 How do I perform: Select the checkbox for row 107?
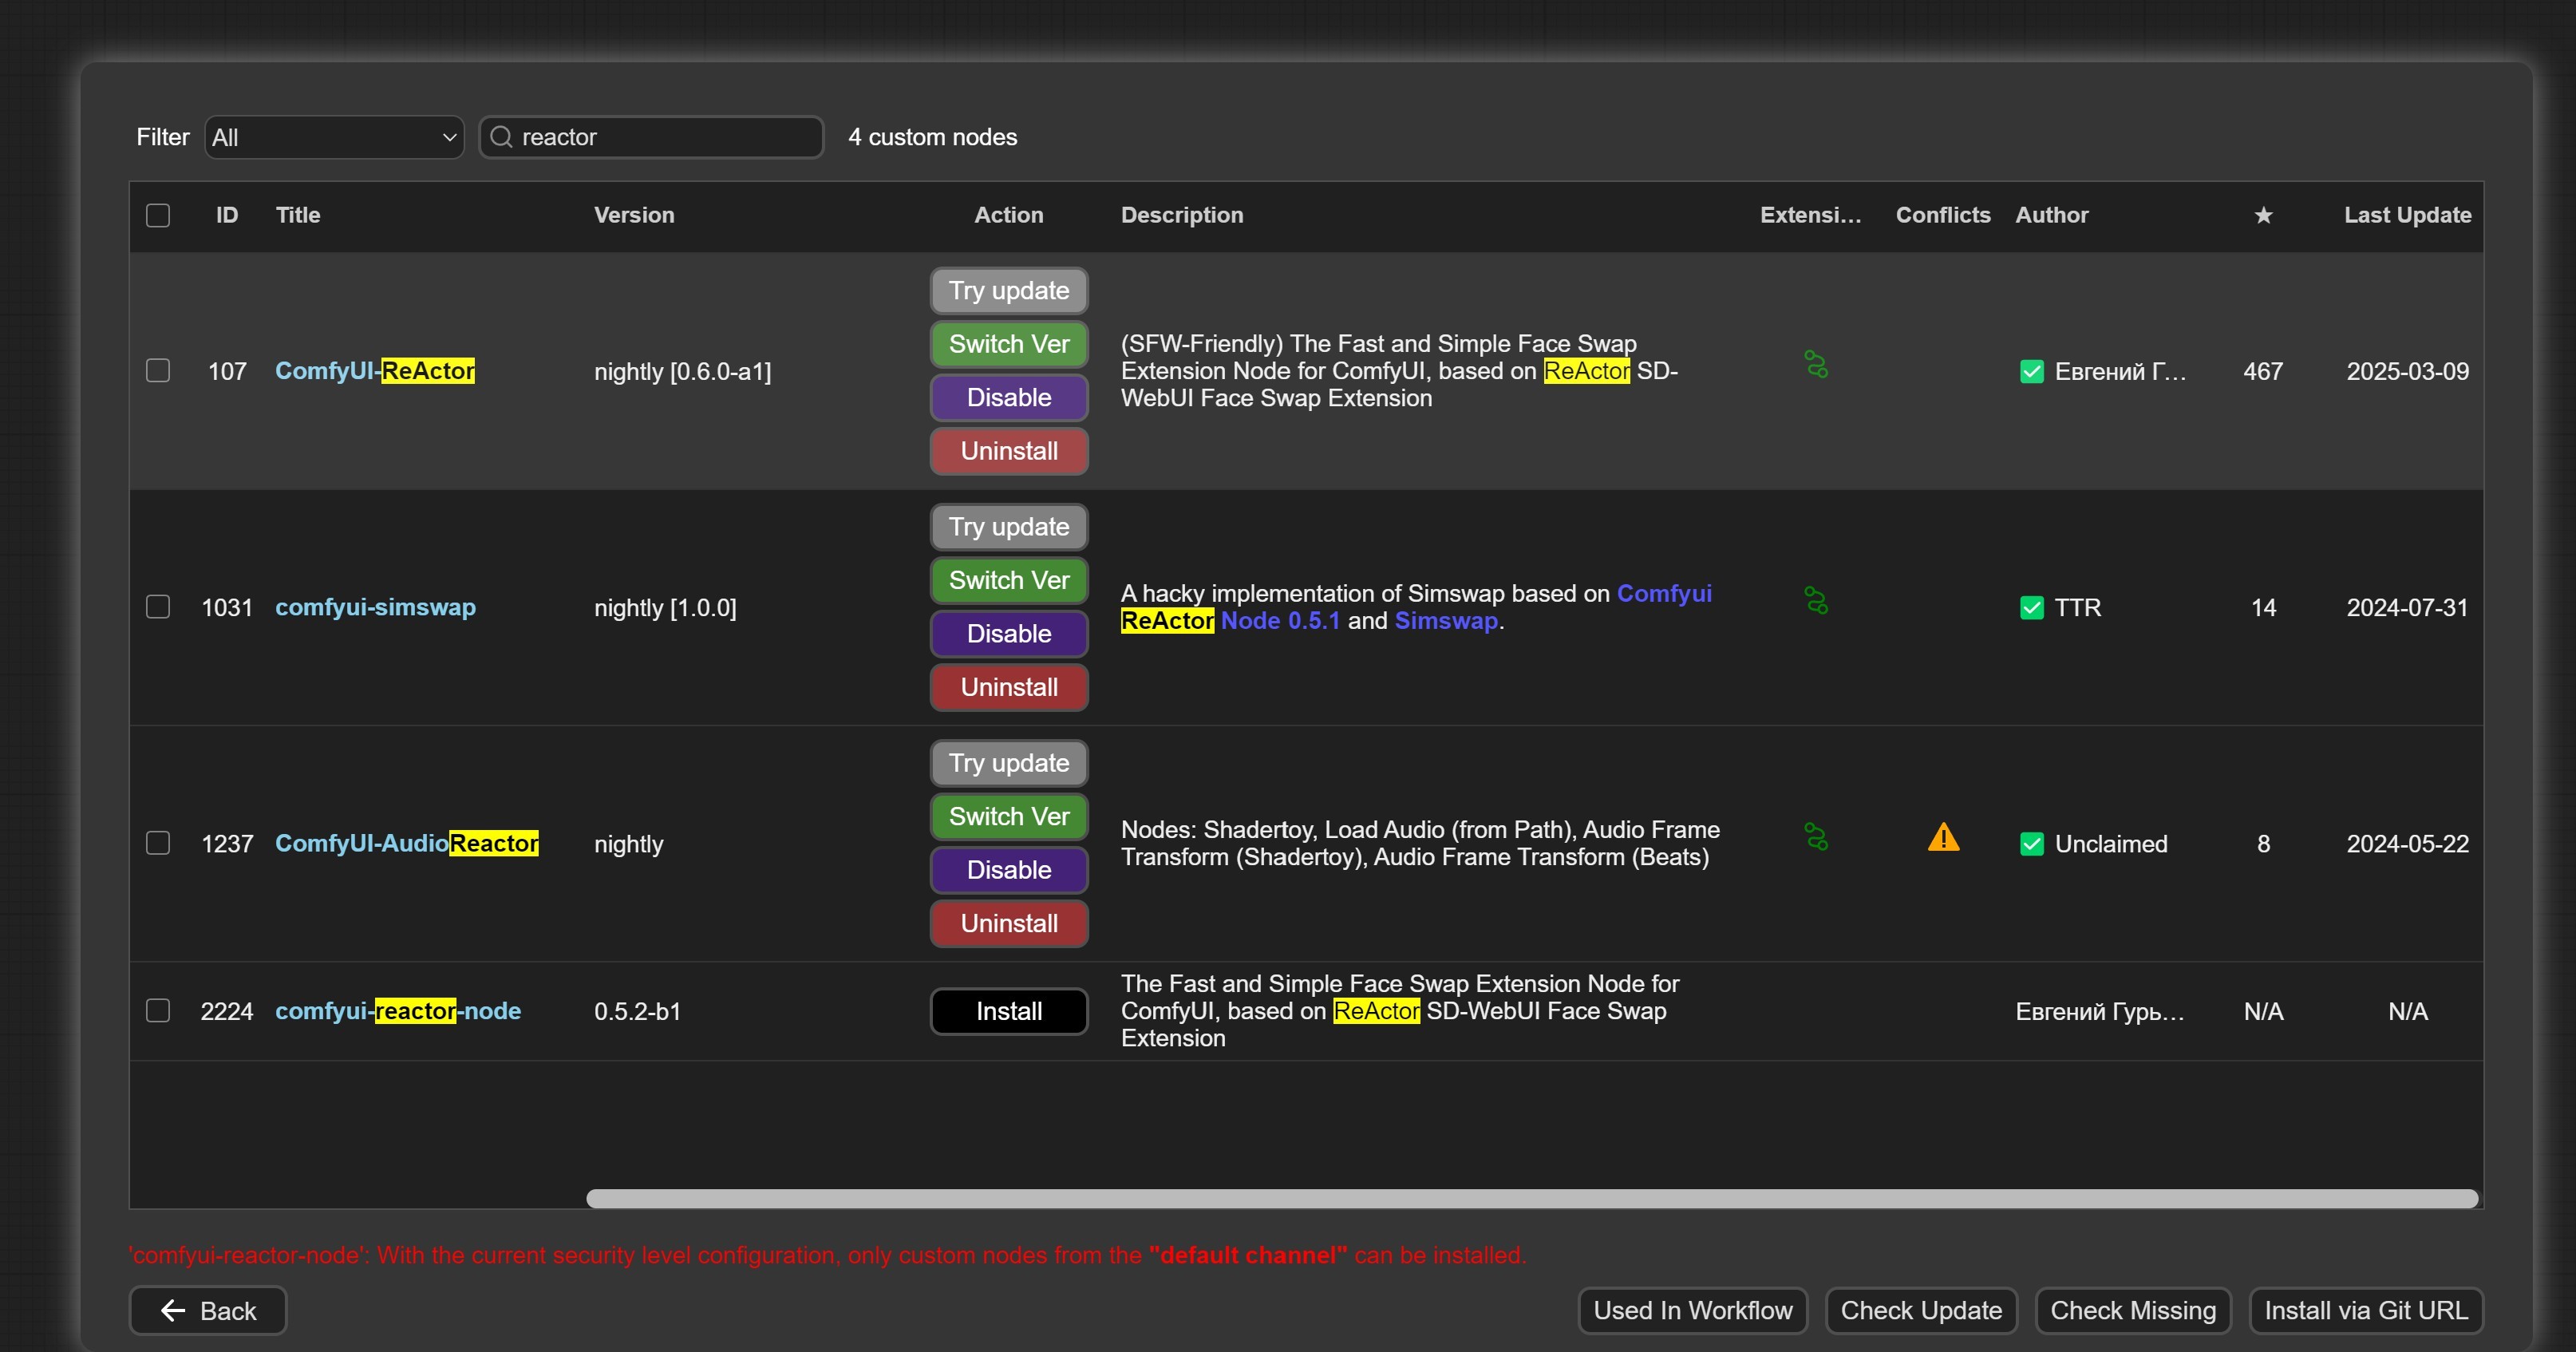(x=158, y=371)
